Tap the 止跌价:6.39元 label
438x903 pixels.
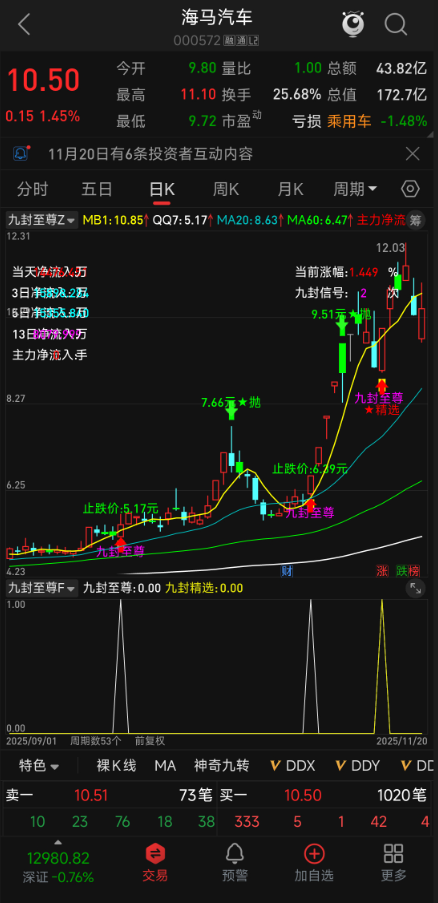310,469
